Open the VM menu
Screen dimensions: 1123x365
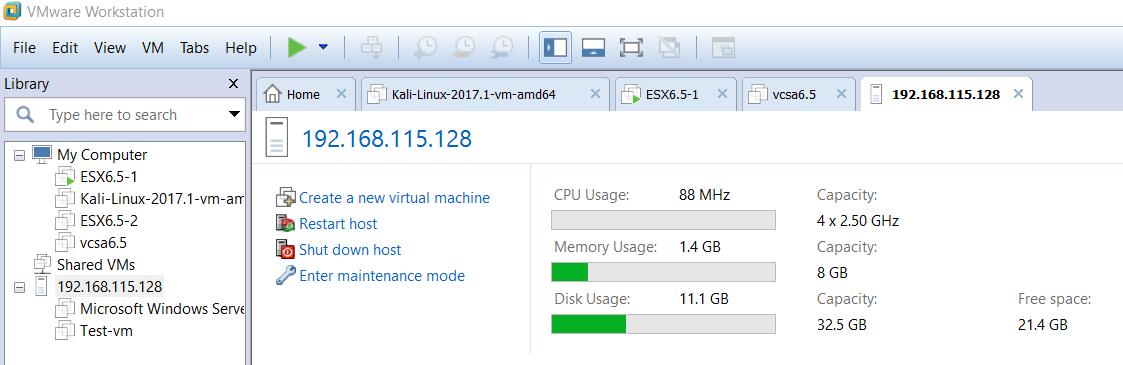click(153, 48)
